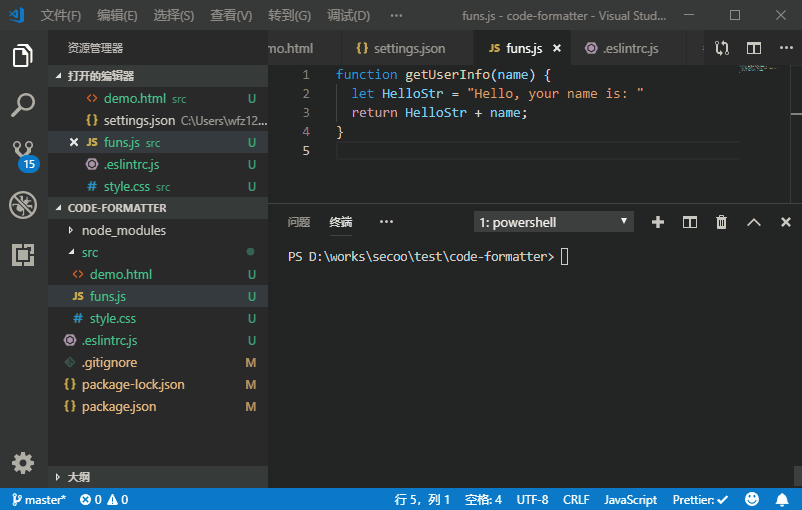Screen dimensions: 802x510
Task: Open the terminal selector dropdown 1: powershell
Action: [x=553, y=222]
